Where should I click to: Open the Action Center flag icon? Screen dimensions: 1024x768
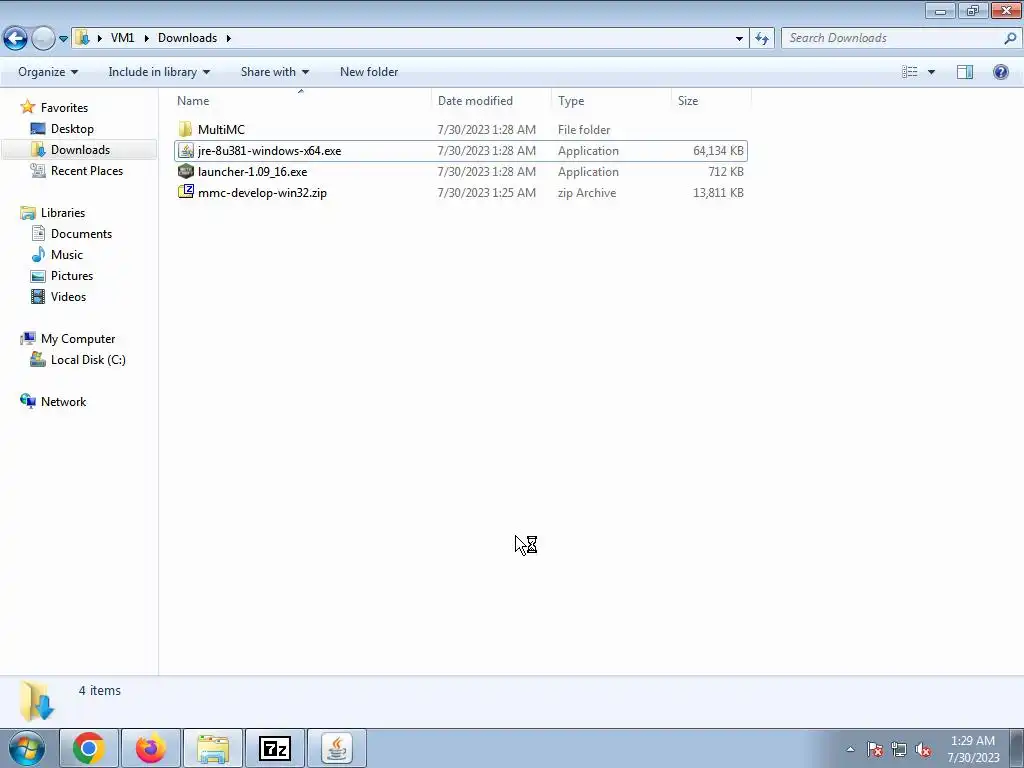pyautogui.click(x=875, y=749)
